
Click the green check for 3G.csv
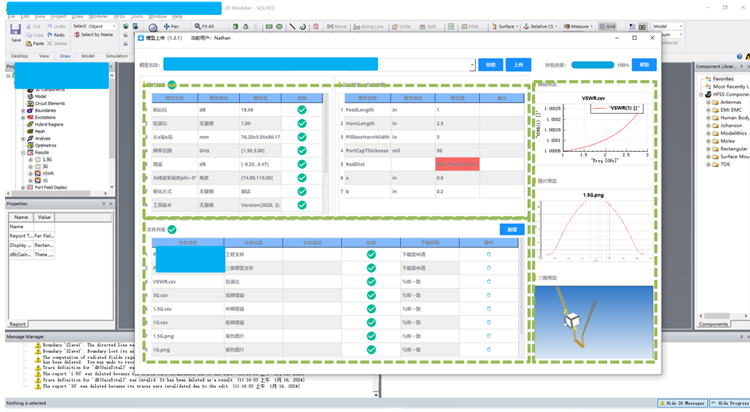tap(371, 295)
